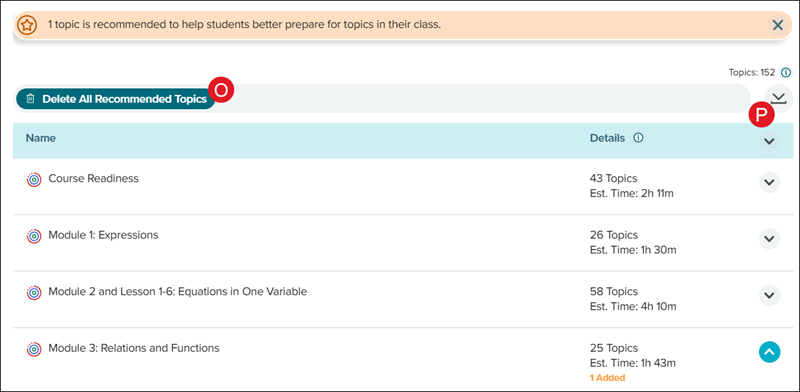The width and height of the screenshot is (800, 392).
Task: Expand the Course Readiness row
Action: pyautogui.click(x=769, y=182)
